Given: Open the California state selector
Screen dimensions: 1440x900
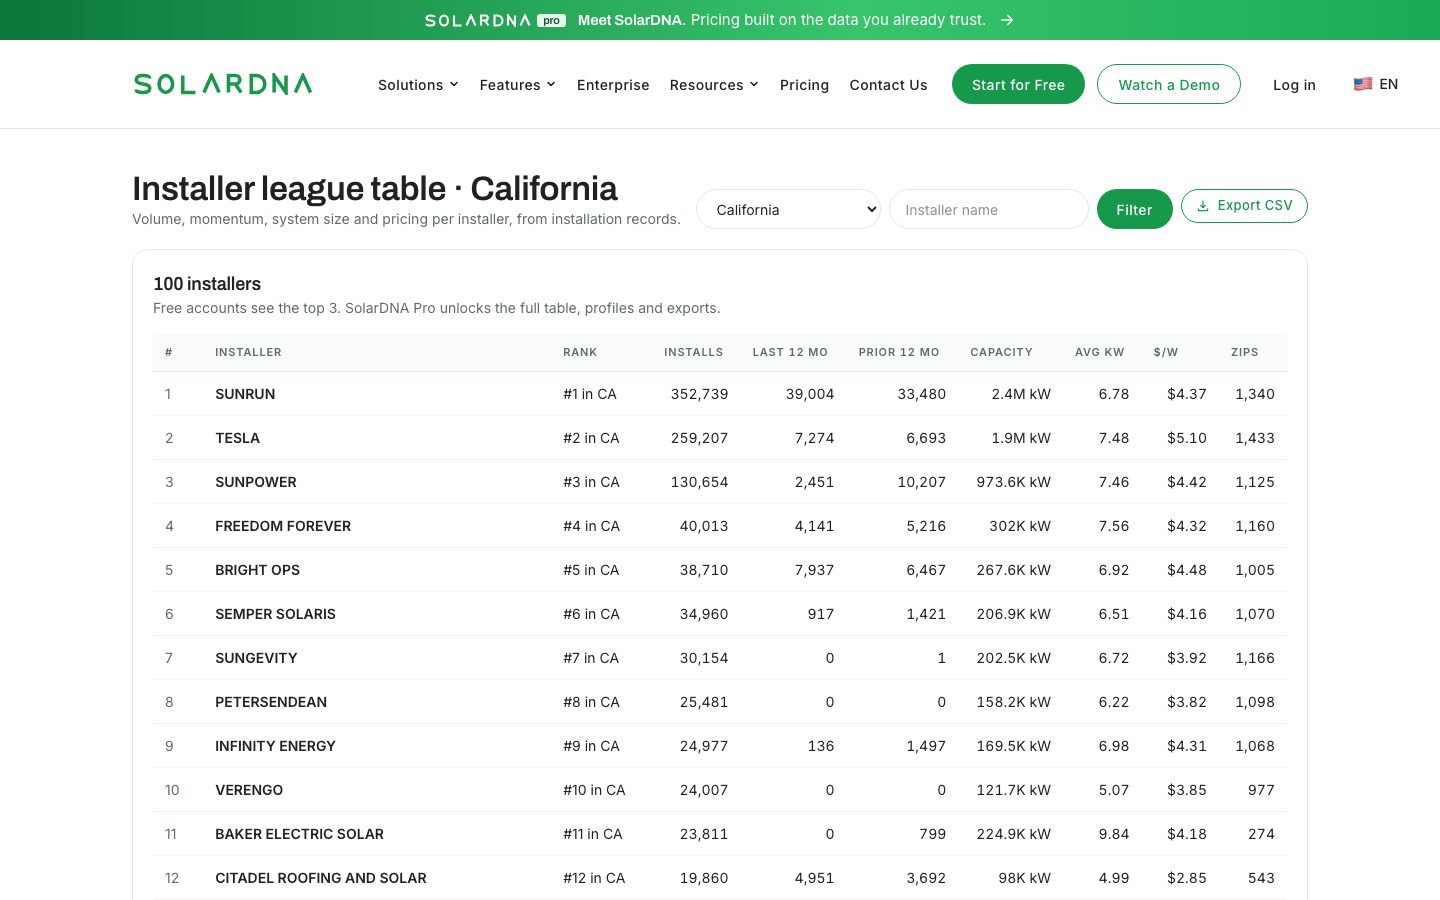Looking at the screenshot, I should point(788,209).
